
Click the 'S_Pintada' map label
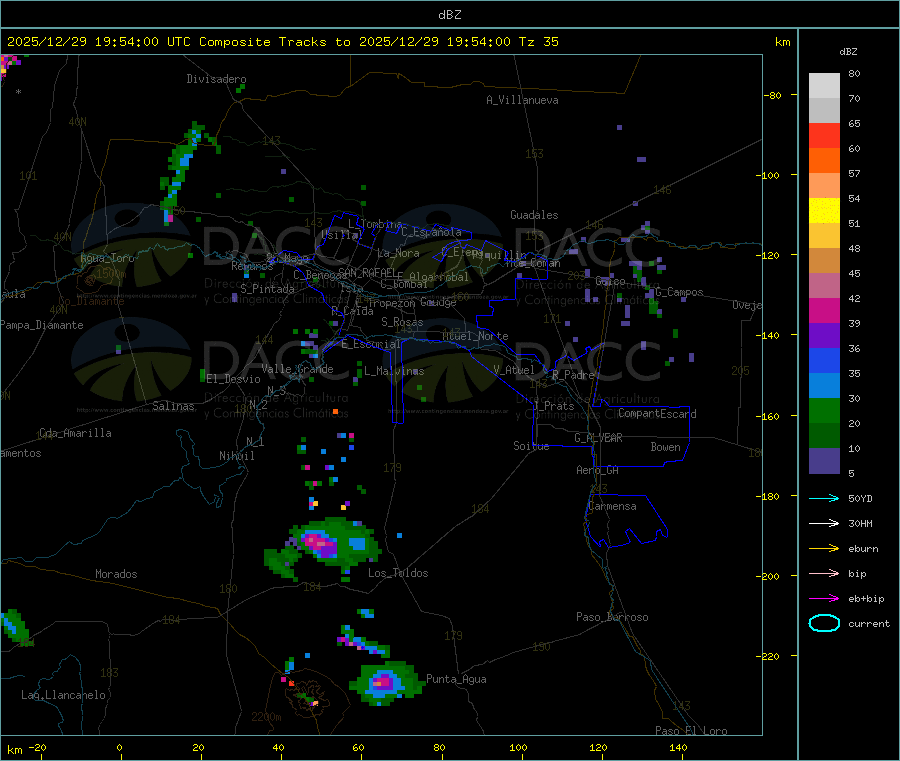[x=267, y=289]
